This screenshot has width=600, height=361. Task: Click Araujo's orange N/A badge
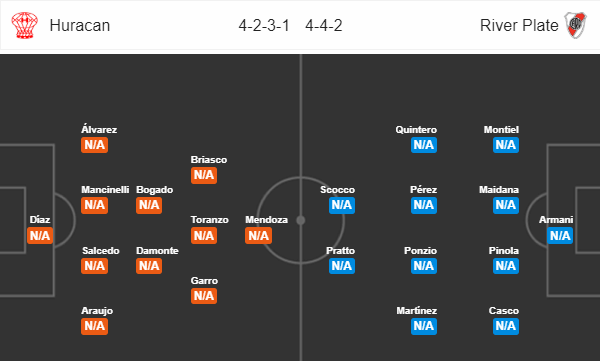tap(94, 326)
